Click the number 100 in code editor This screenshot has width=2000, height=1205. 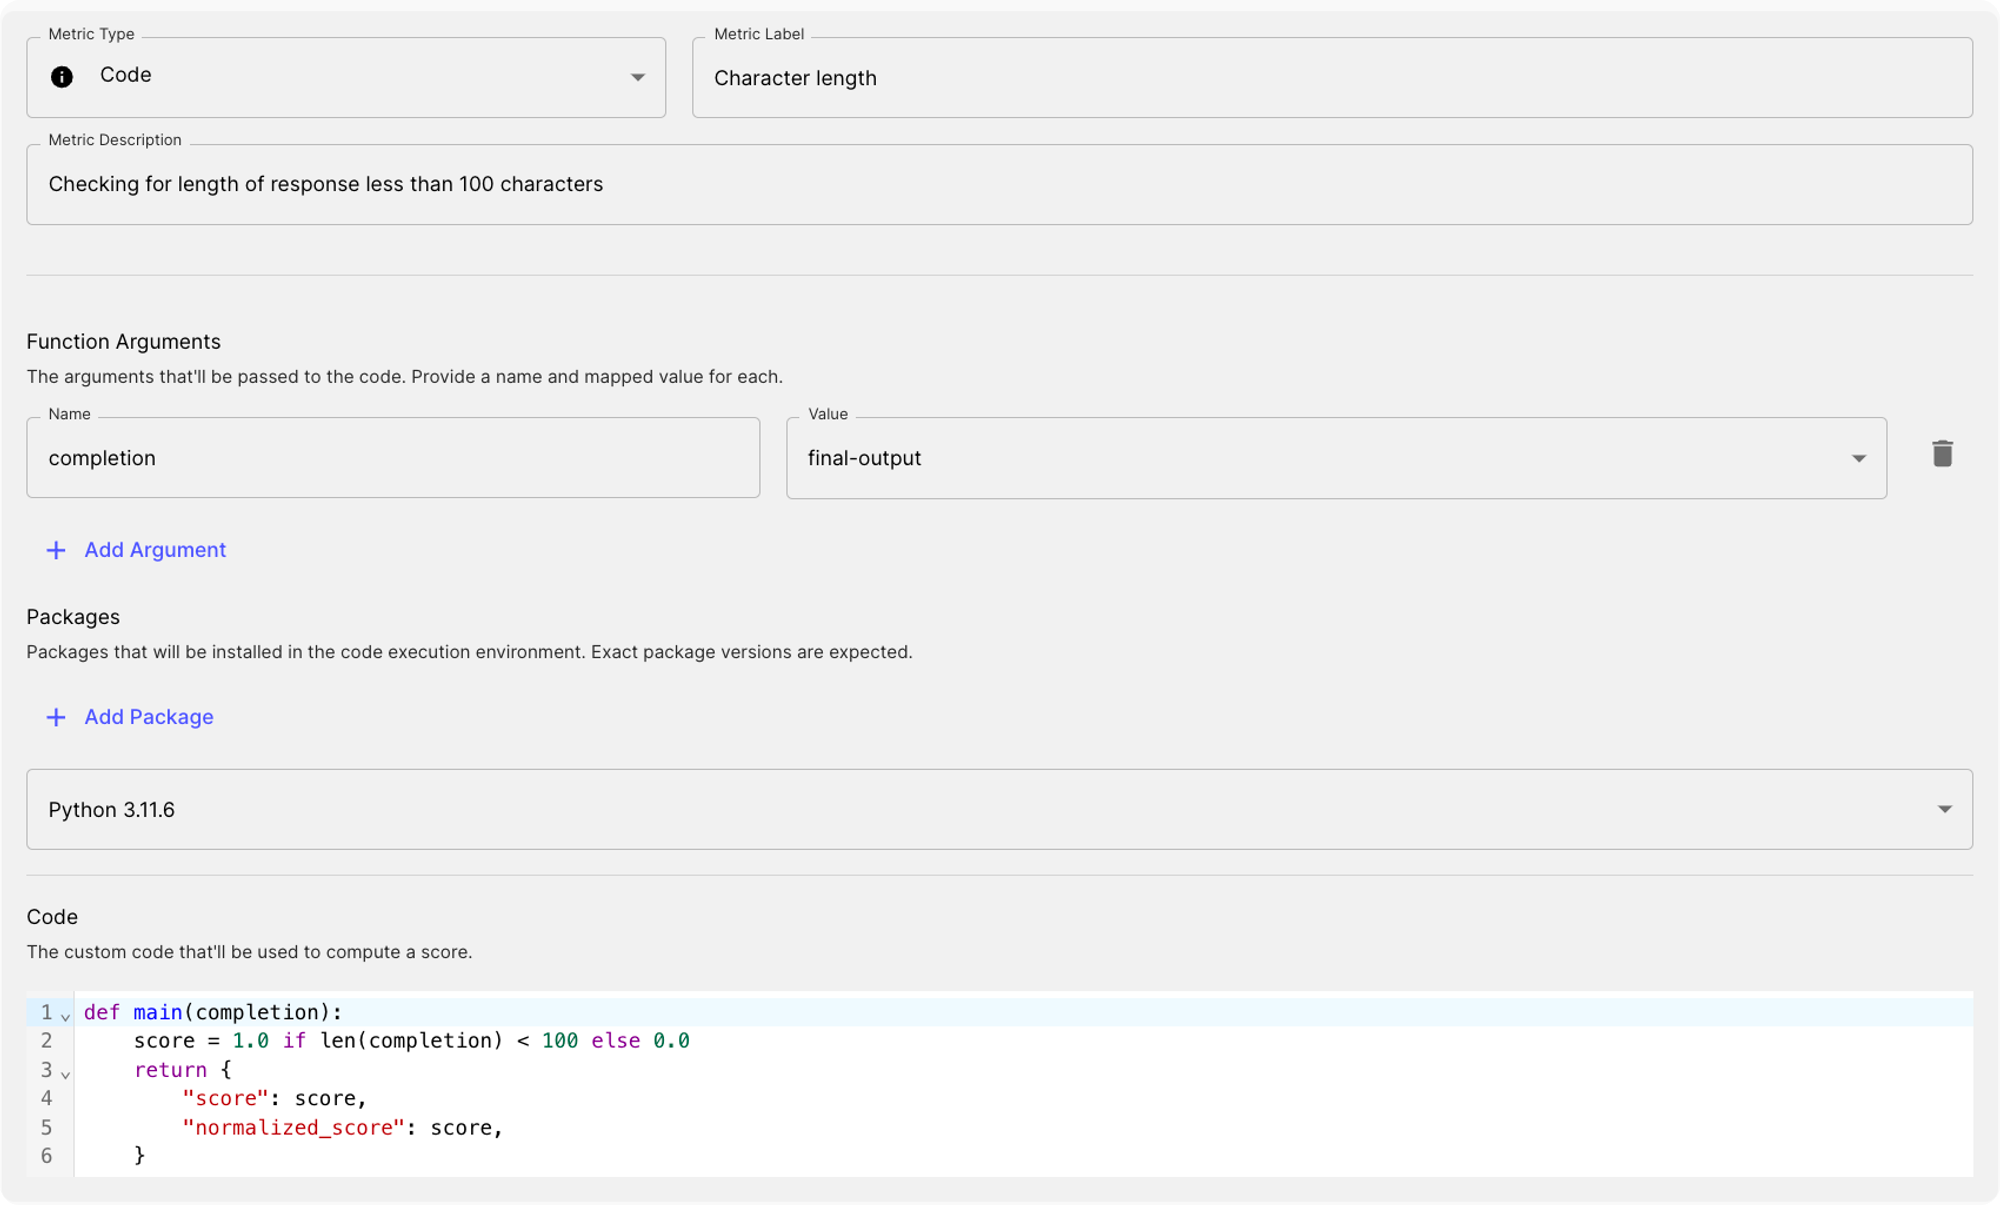click(559, 1041)
